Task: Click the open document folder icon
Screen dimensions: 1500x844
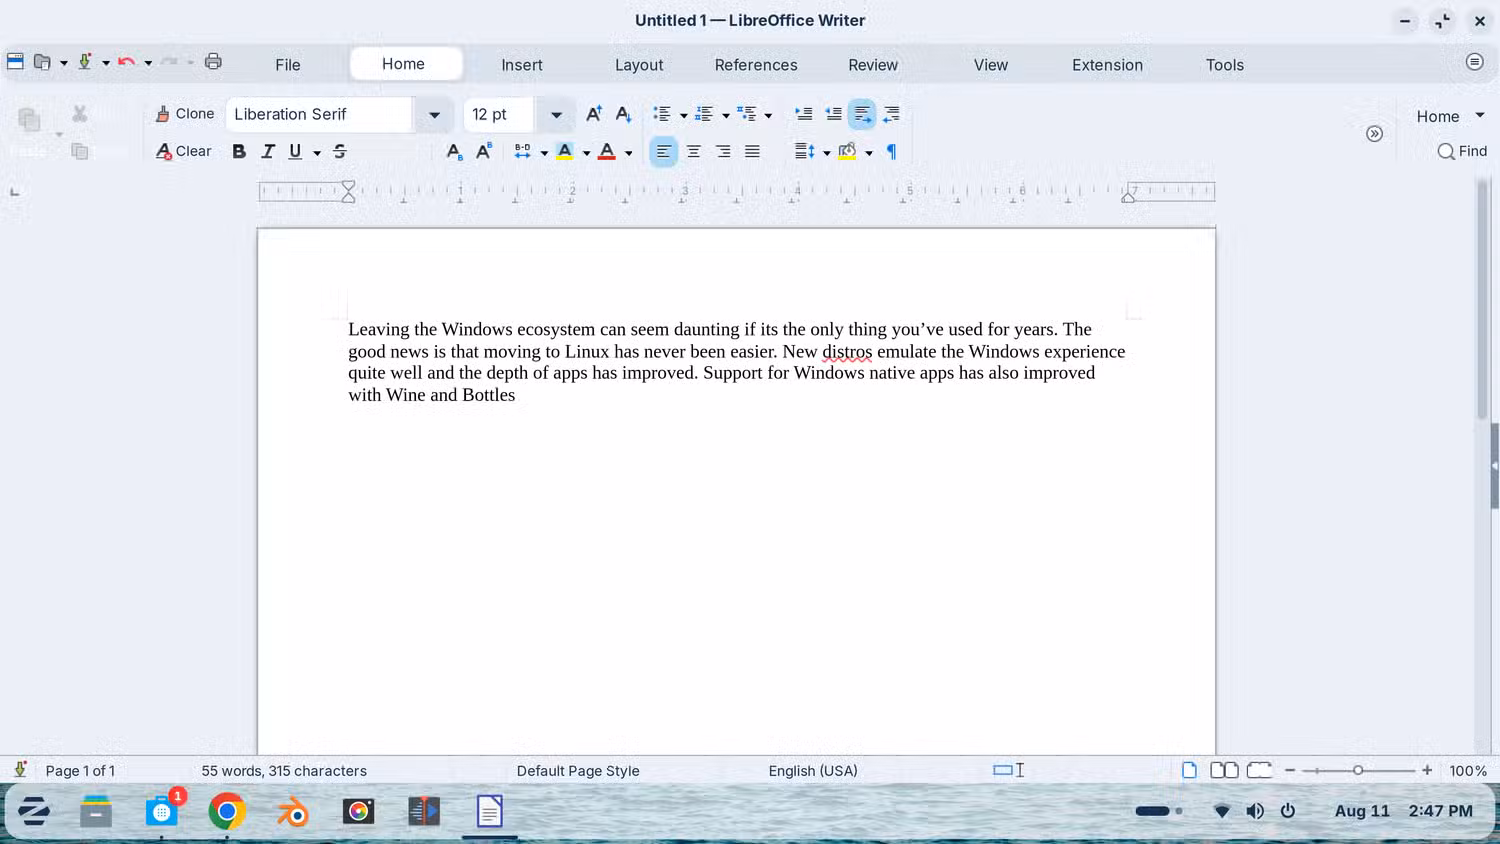Action: [42, 61]
